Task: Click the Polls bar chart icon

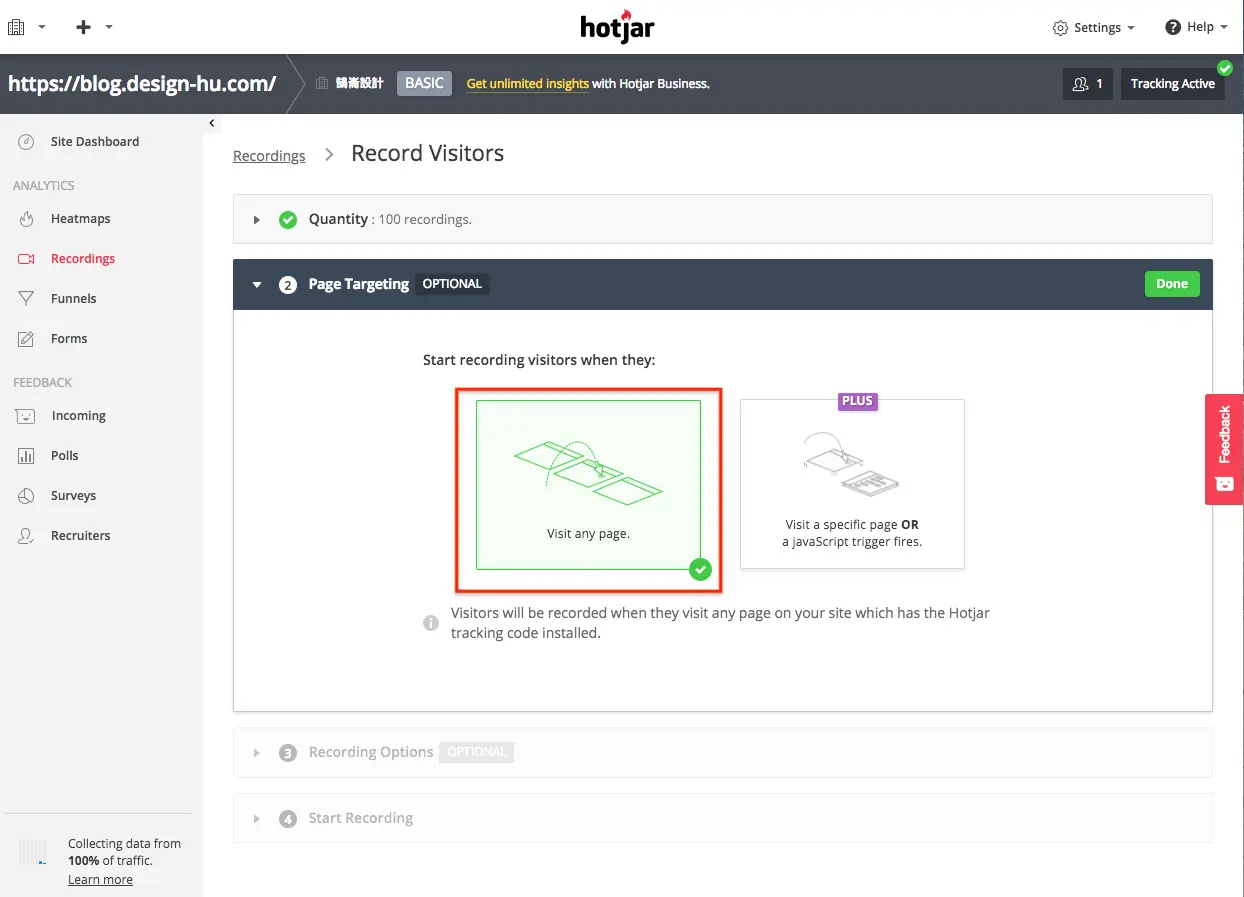Action: pyautogui.click(x=27, y=456)
